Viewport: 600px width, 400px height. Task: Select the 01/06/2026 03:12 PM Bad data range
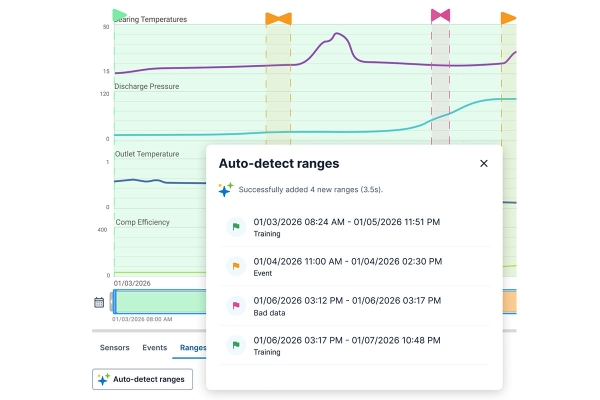tap(346, 306)
